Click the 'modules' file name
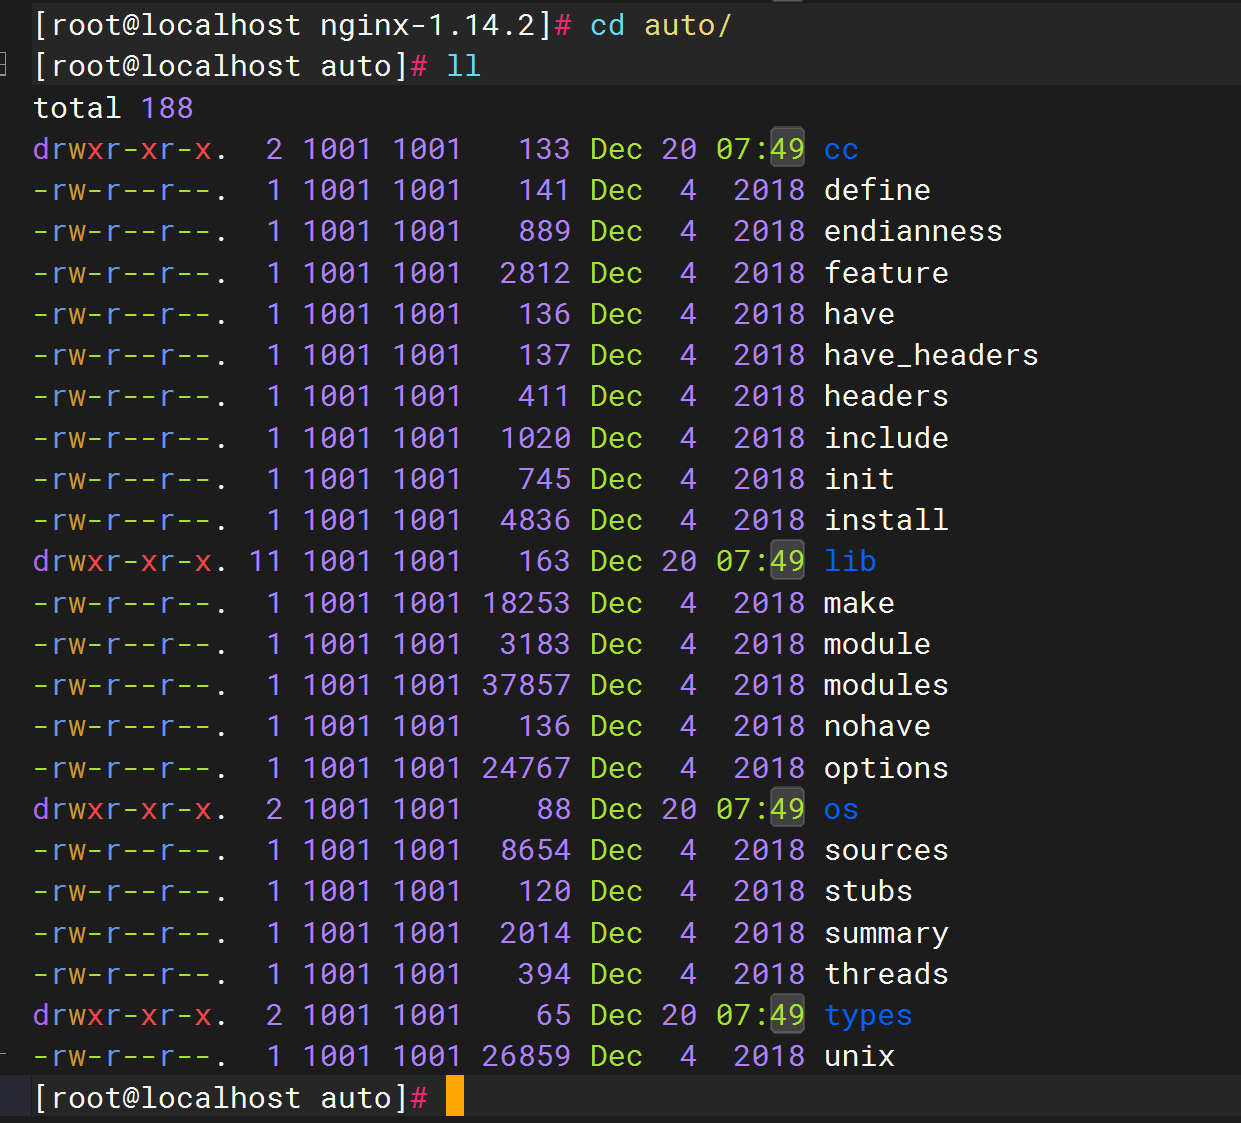The width and height of the screenshot is (1241, 1123). pyautogui.click(x=886, y=685)
